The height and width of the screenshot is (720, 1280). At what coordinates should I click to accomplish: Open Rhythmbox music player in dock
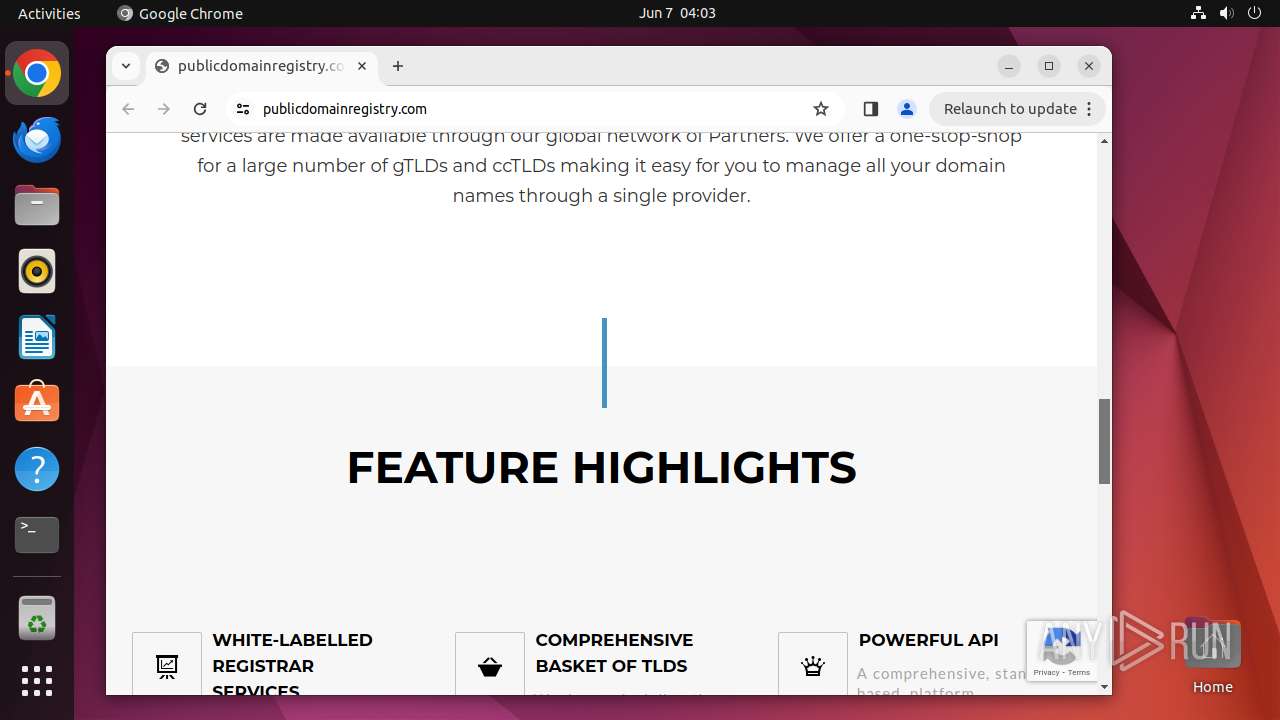[x=37, y=271]
